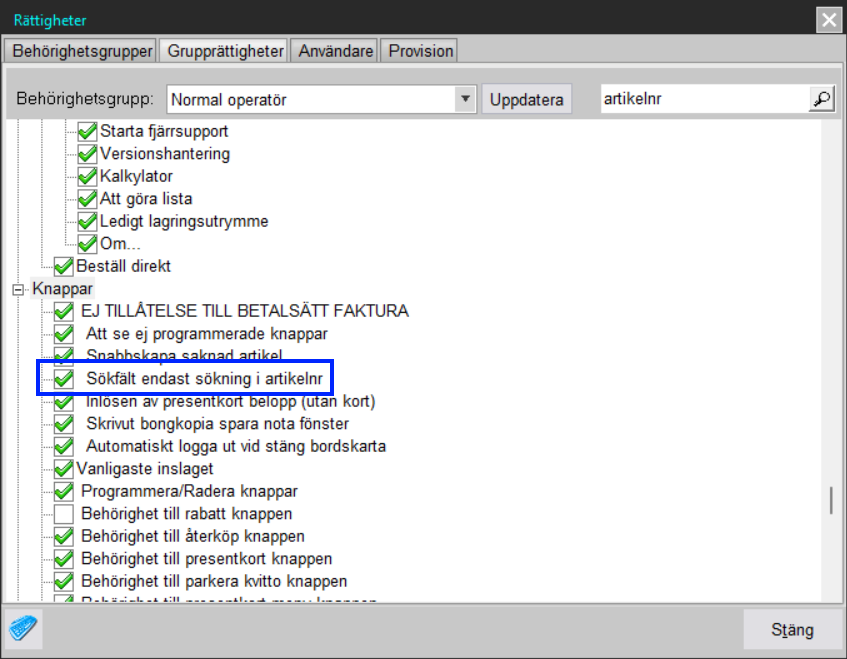Collapse the Knappar tree node
This screenshot has height=659, width=847.
click(x=17, y=289)
